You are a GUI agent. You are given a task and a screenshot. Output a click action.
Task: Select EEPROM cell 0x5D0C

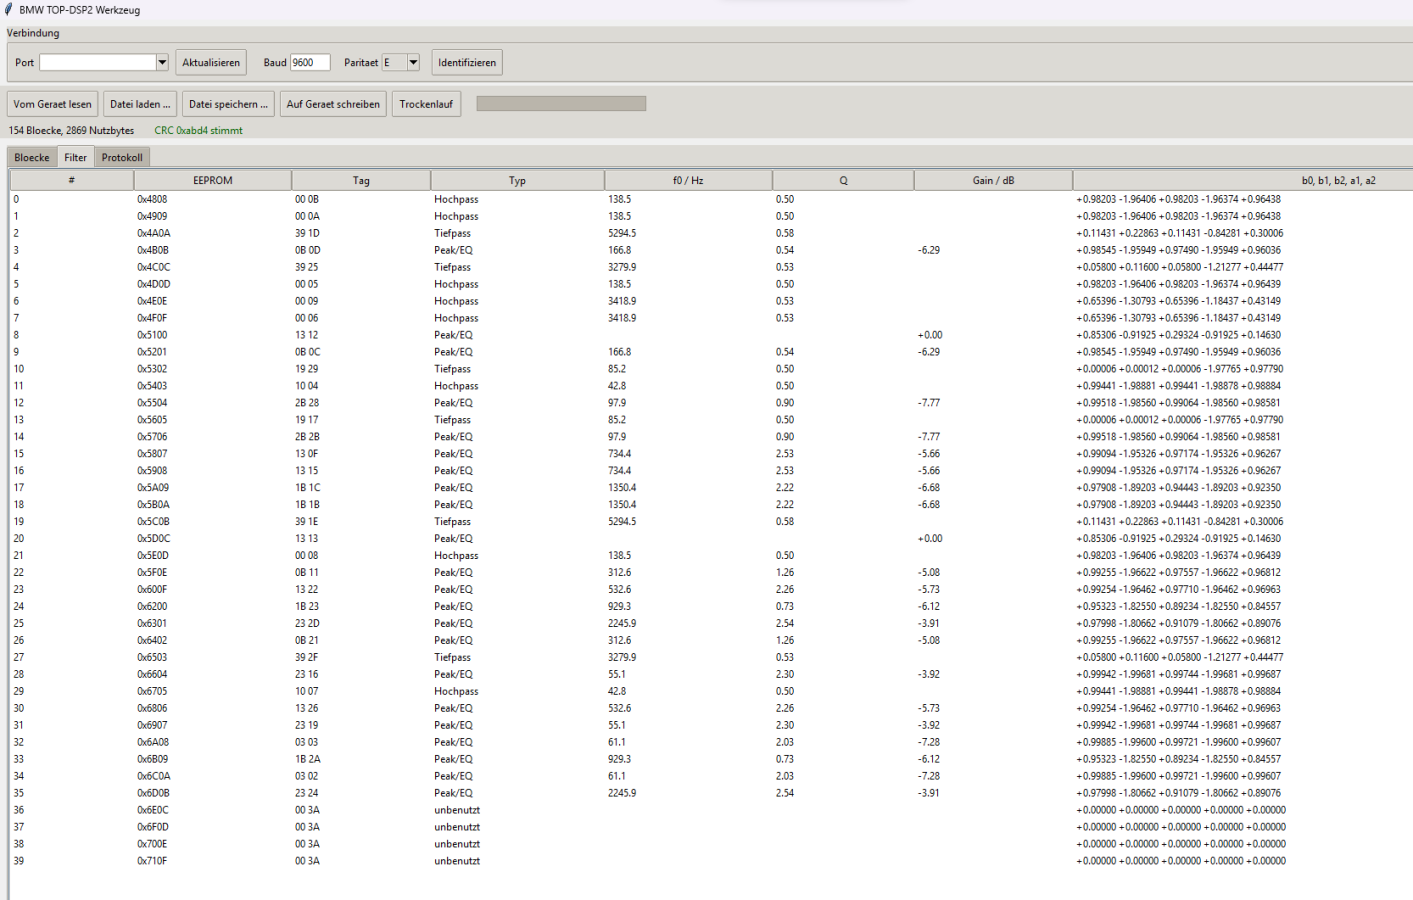(153, 539)
